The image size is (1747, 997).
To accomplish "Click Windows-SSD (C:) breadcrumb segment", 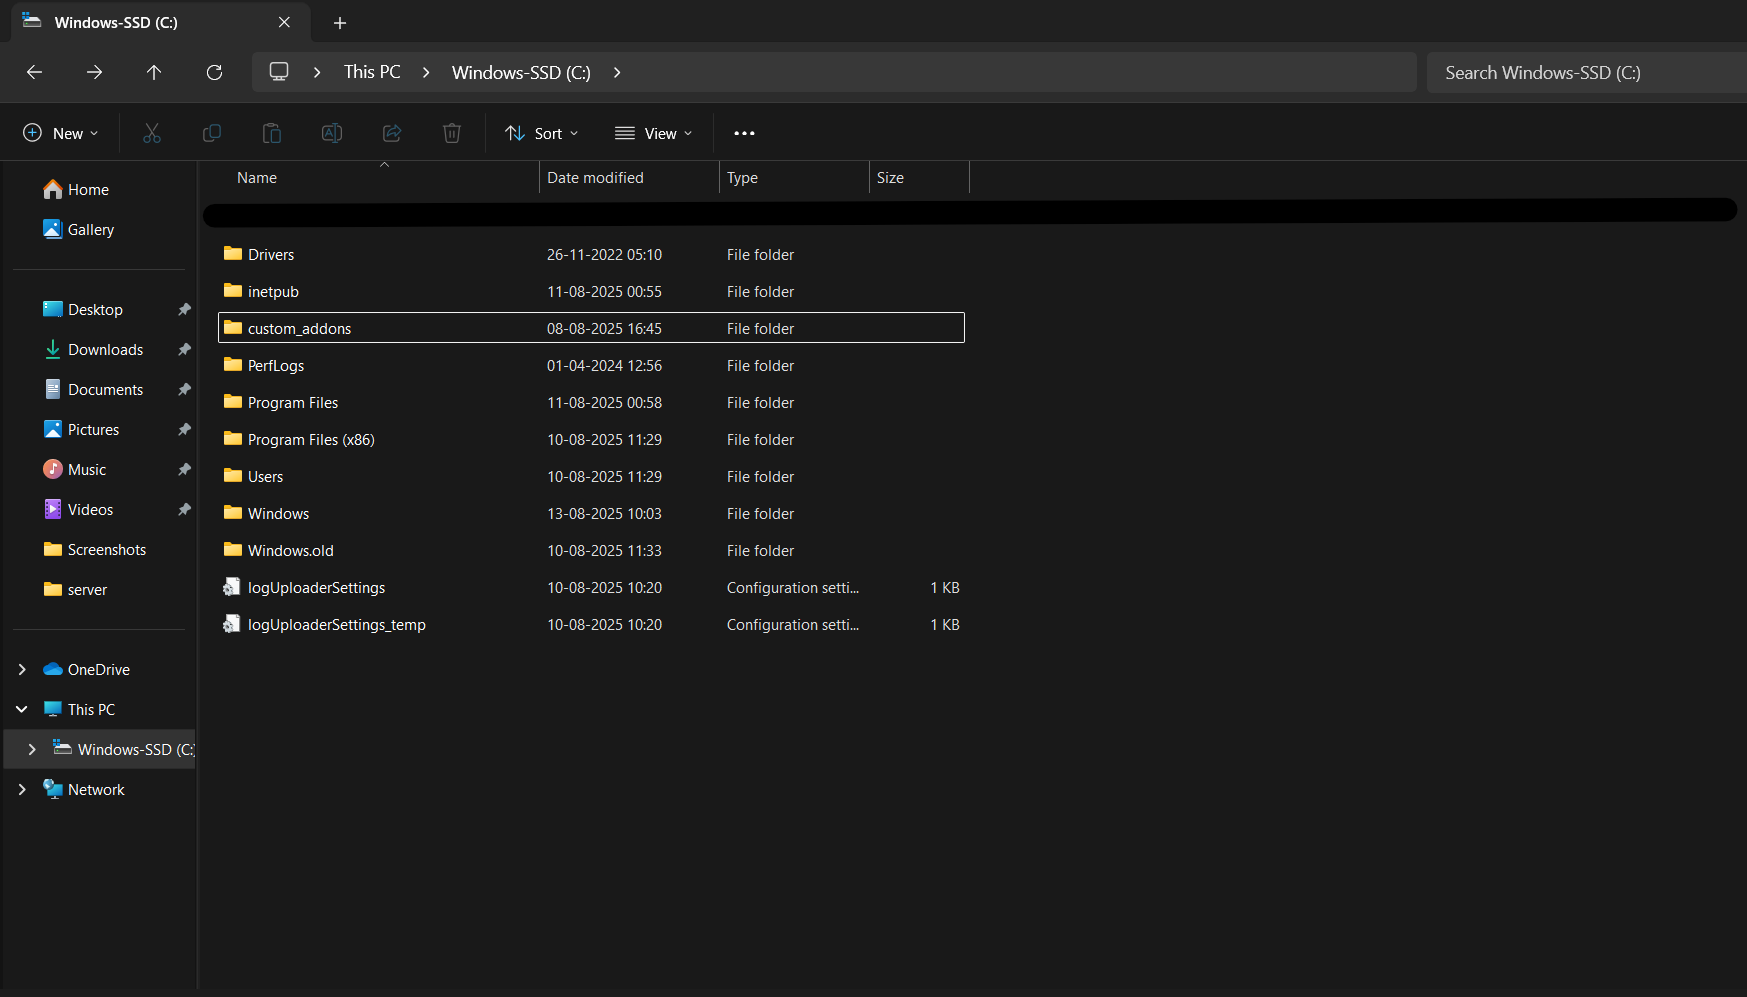I will pyautogui.click(x=521, y=72).
